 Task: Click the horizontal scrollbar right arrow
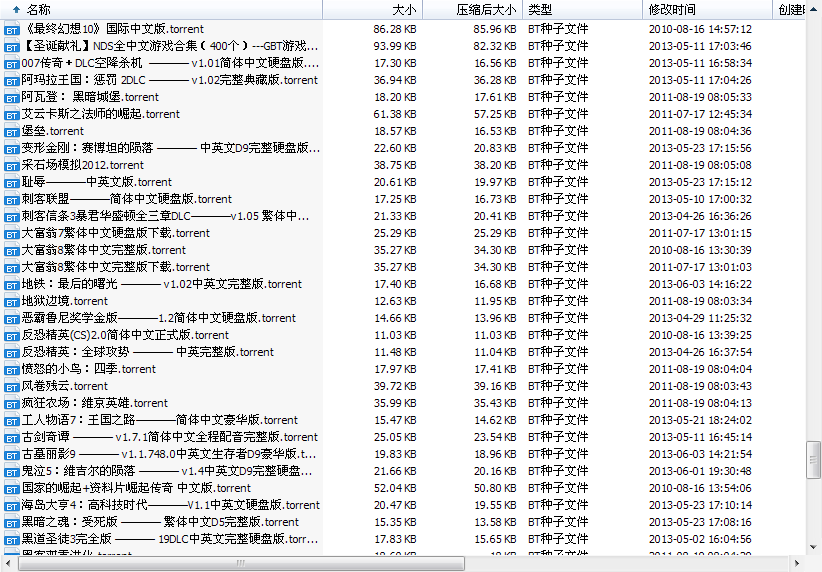(797, 564)
